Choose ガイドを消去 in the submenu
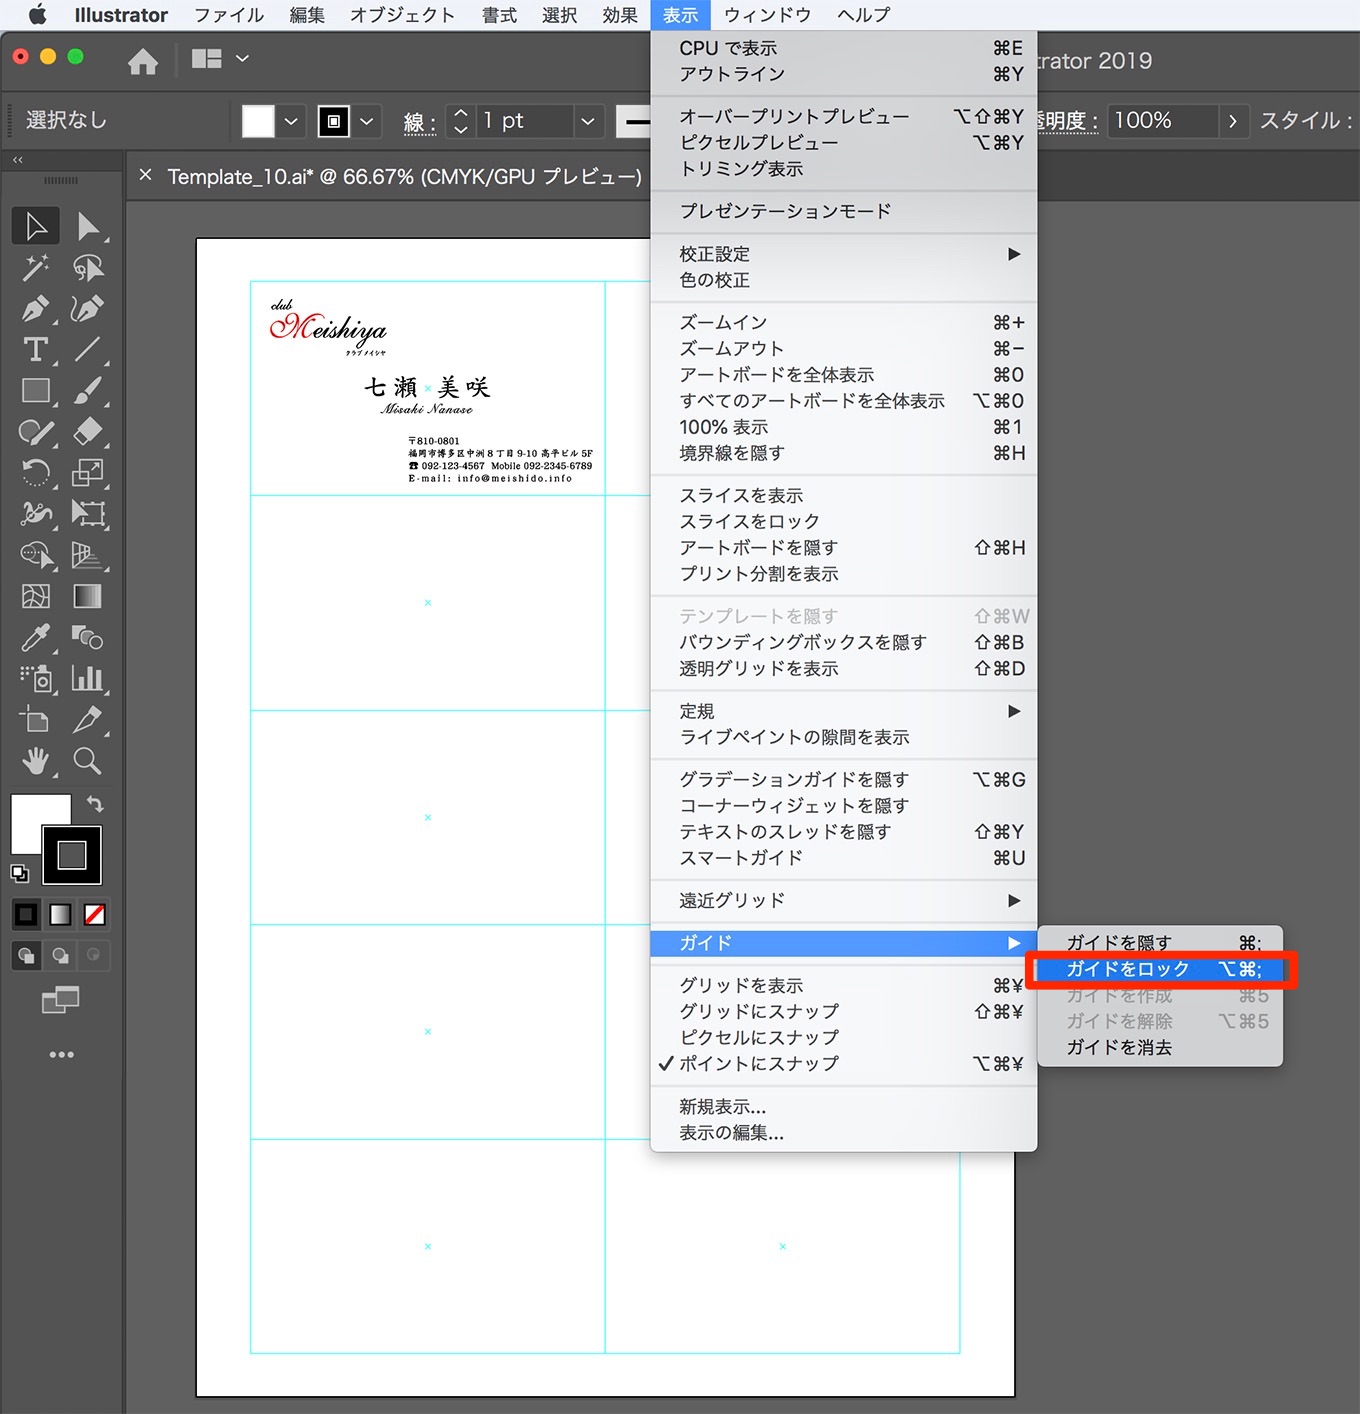 pos(1160,1048)
